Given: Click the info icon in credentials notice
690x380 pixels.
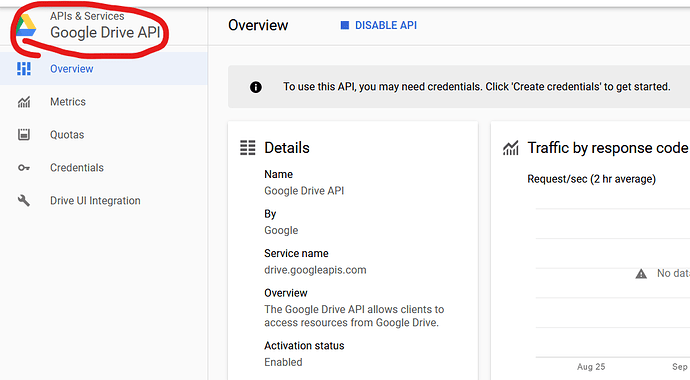Looking at the screenshot, I should click(x=256, y=87).
